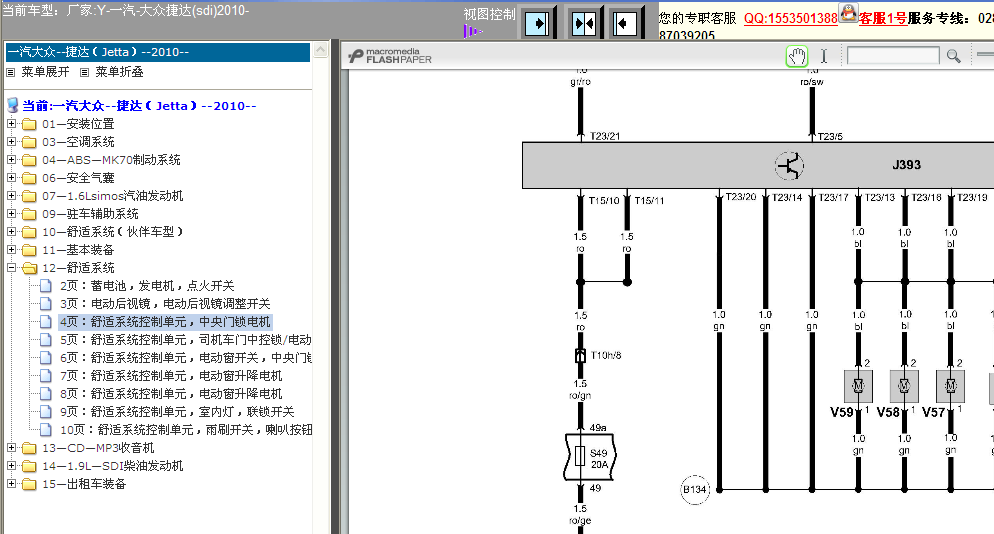Expand the 07—1.6Lsimos汽油发动机 node
Screen dimensions: 994x534
(11, 195)
